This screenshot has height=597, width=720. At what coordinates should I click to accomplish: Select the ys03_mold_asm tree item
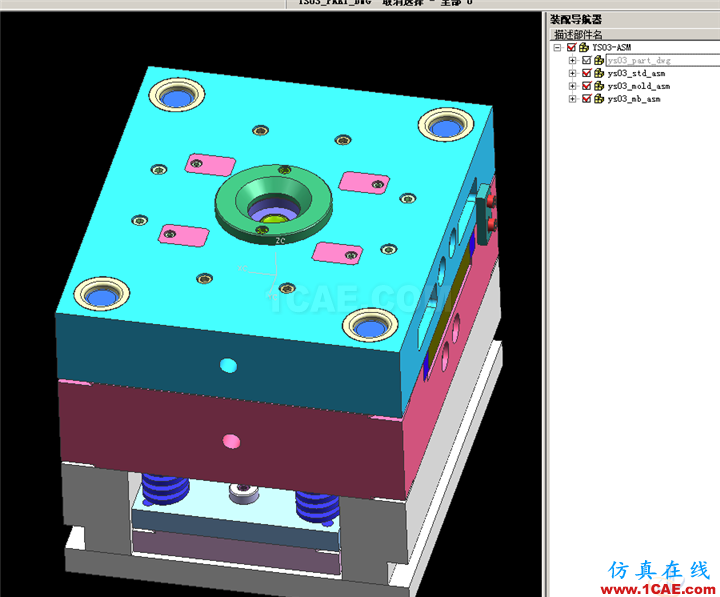coord(639,86)
